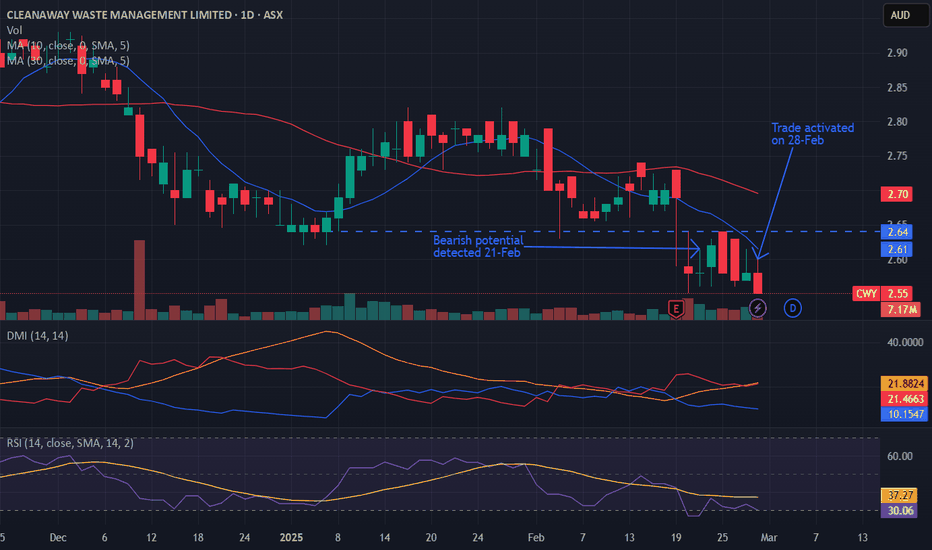Select the RSI (14, close, SMA) label

70,443
